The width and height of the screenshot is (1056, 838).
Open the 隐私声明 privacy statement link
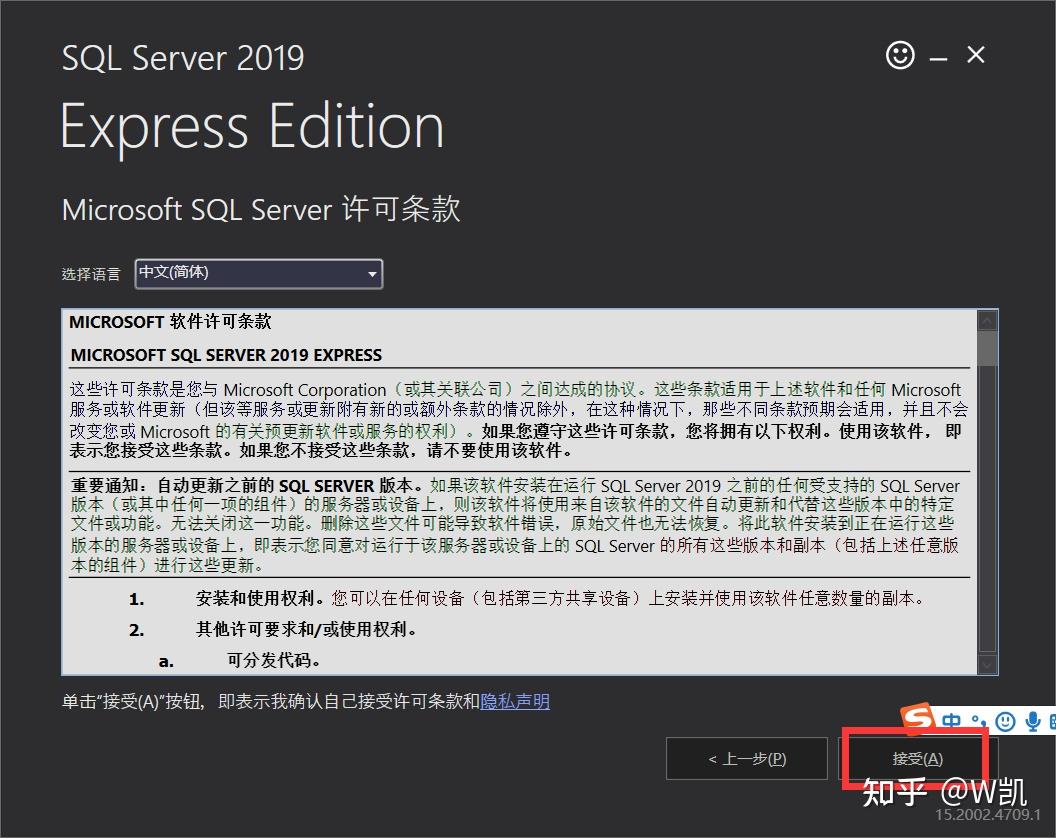tap(515, 701)
